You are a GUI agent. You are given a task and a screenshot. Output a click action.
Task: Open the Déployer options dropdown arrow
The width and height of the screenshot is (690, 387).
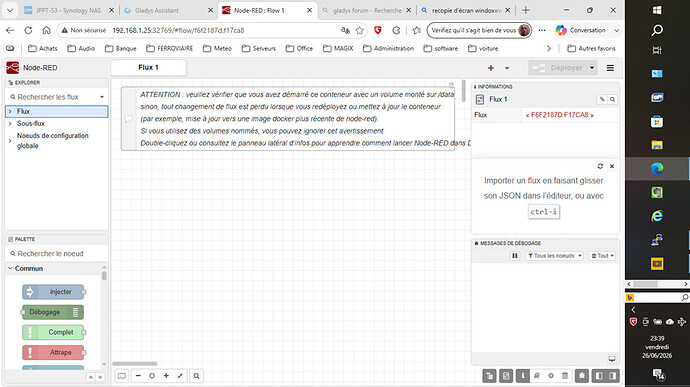point(592,68)
